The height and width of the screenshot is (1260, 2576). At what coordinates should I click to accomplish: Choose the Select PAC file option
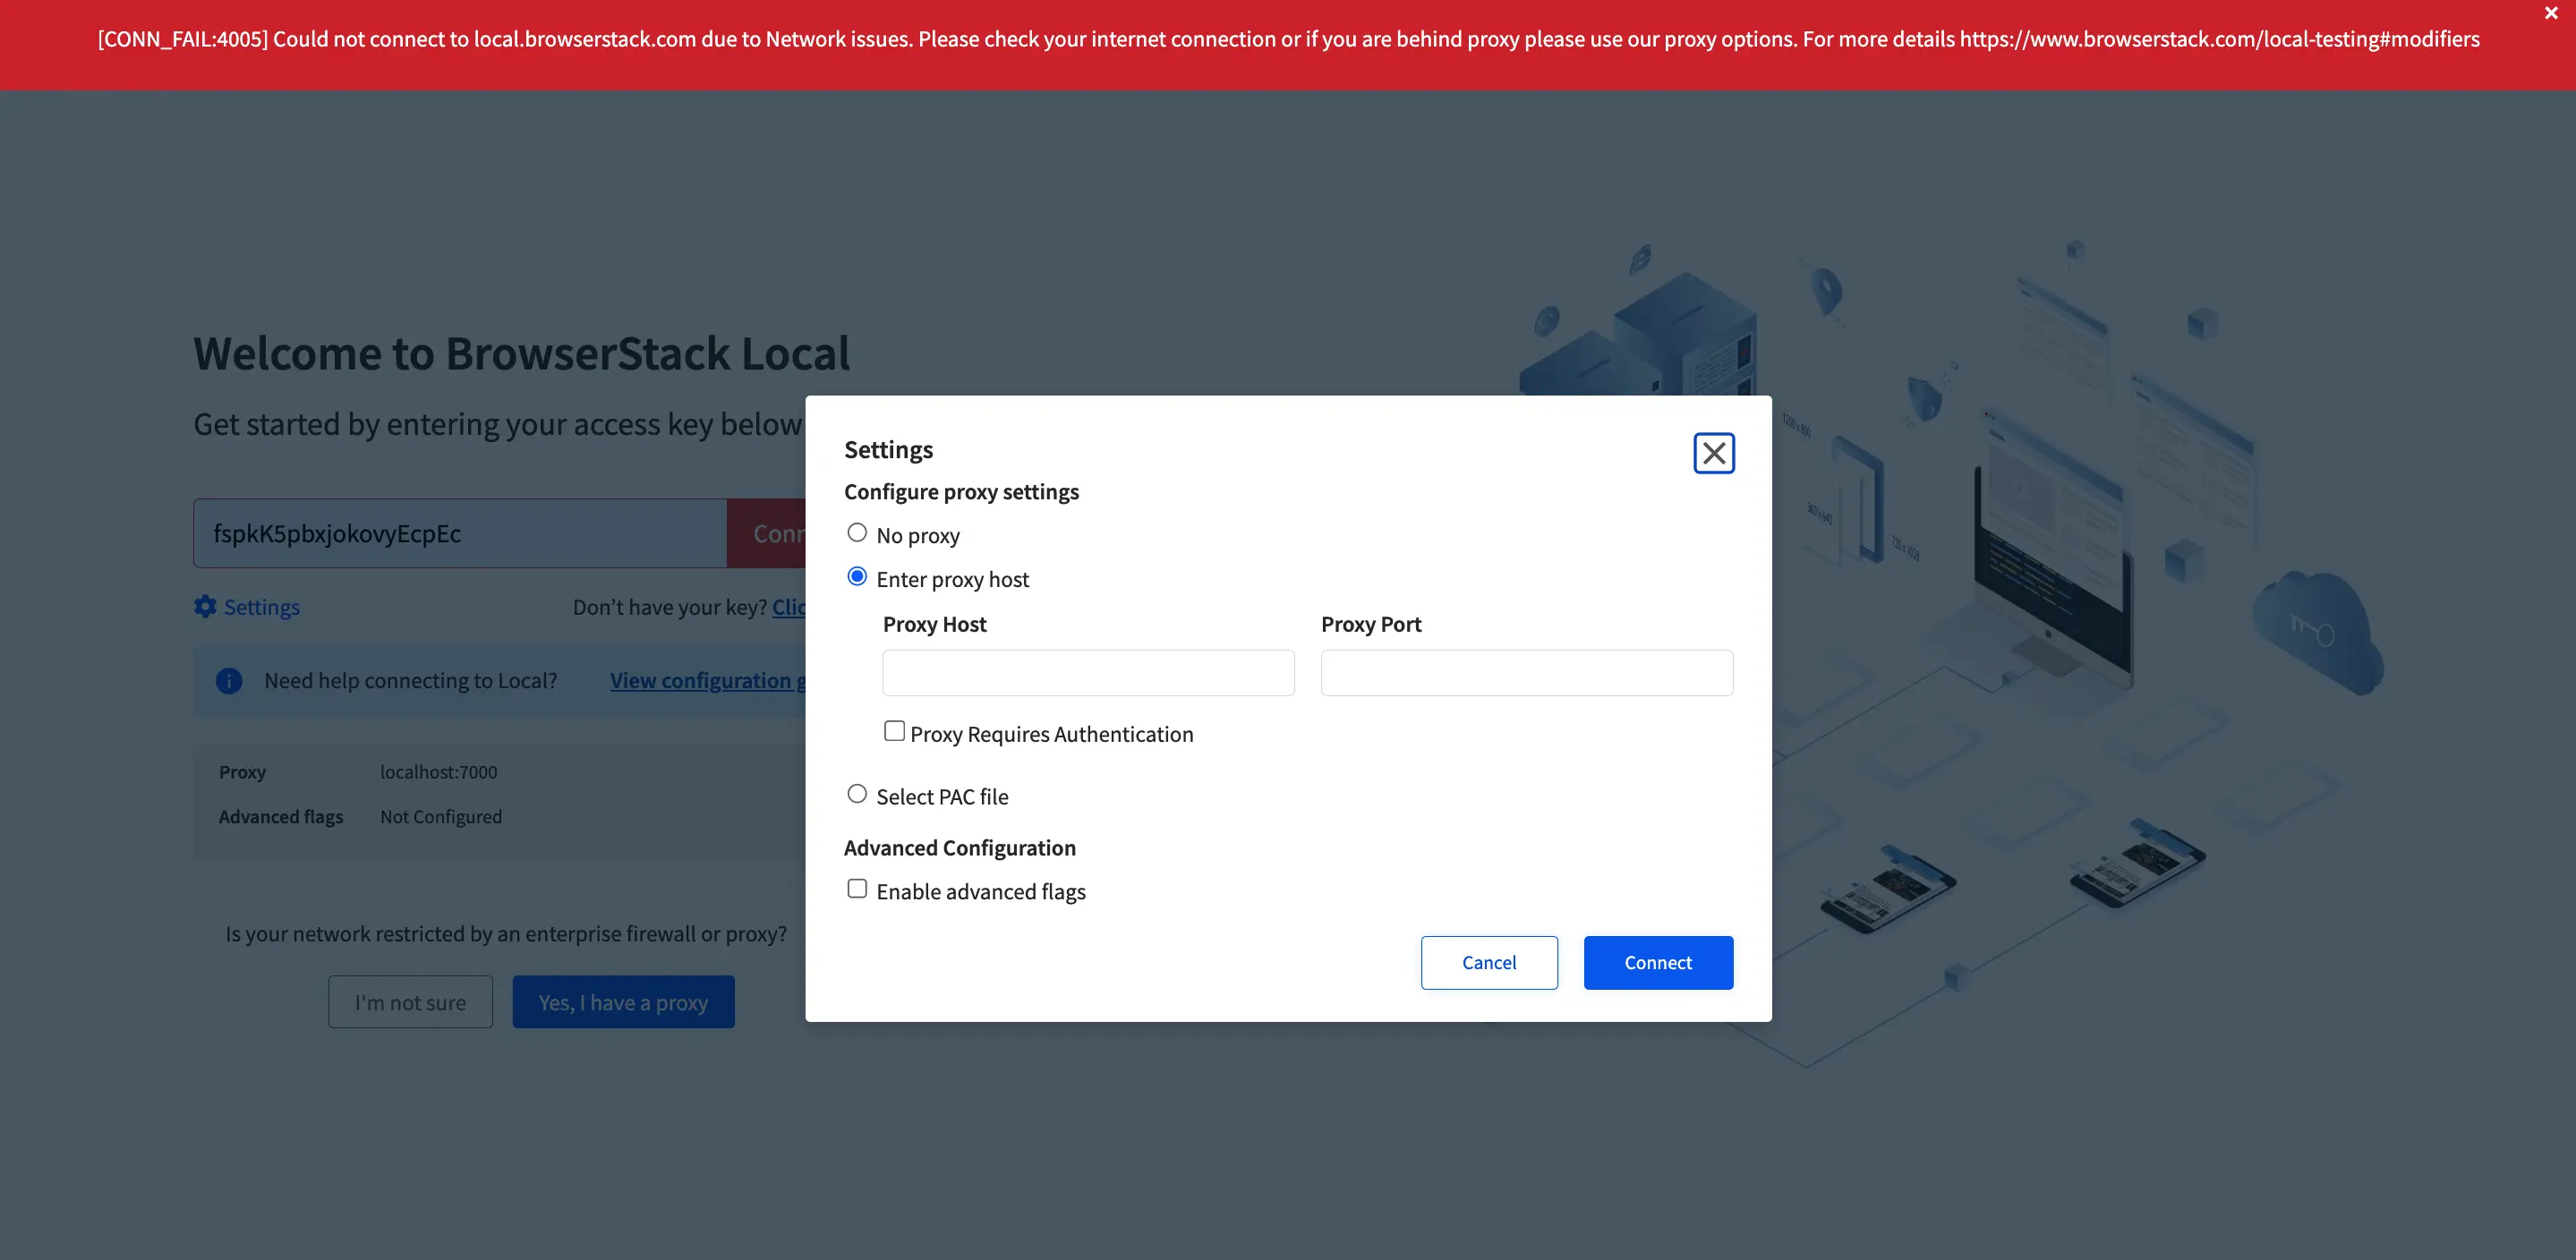pyautogui.click(x=857, y=794)
